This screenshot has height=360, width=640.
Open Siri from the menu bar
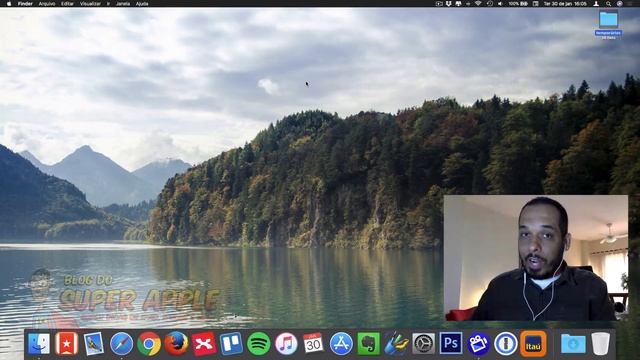tap(620, 4)
